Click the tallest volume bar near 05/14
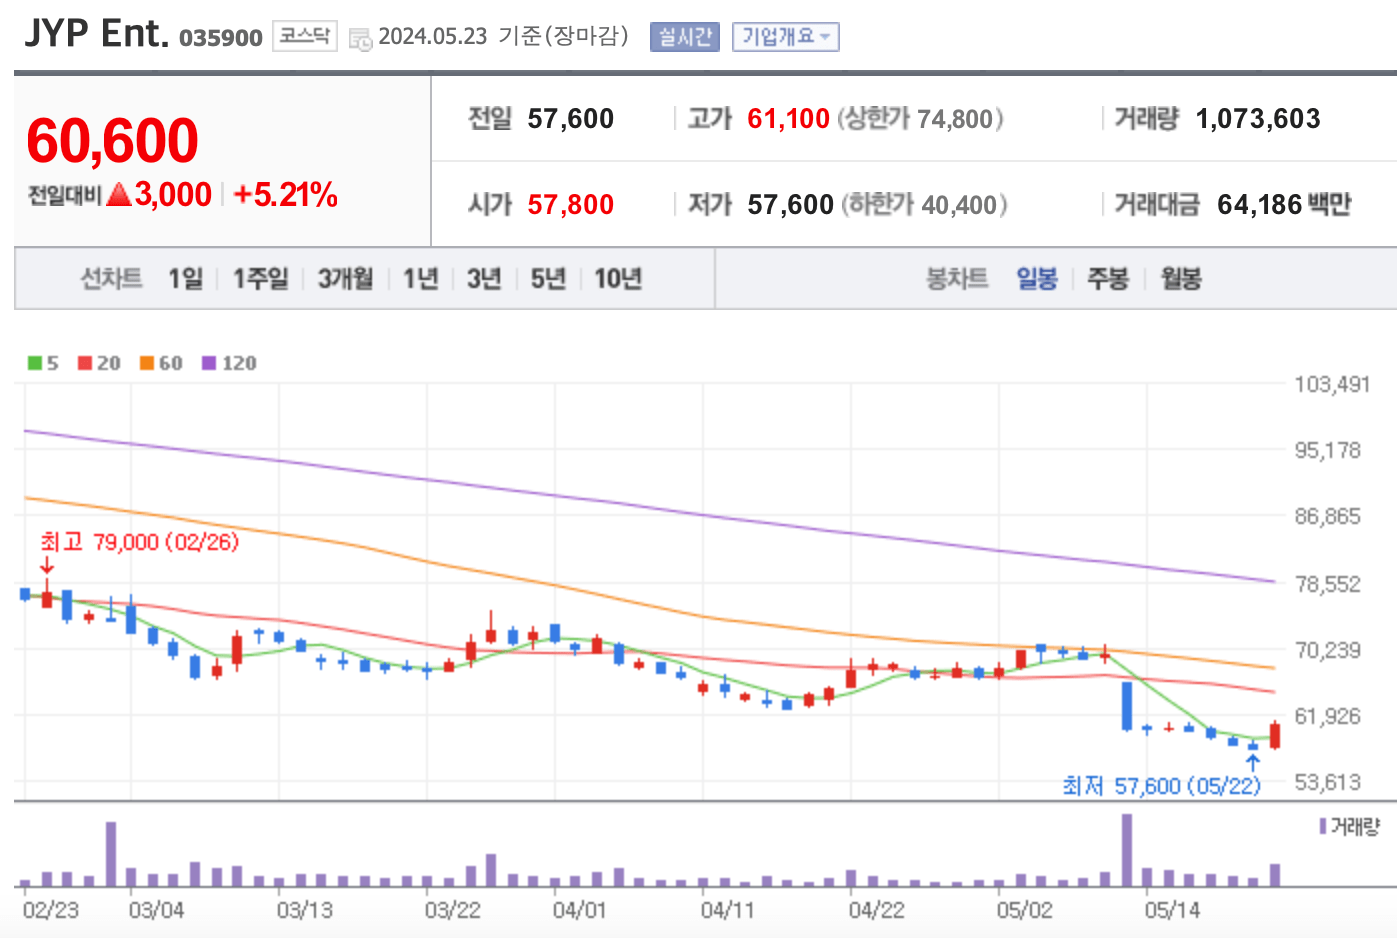Image resolution: width=1397 pixels, height=938 pixels. tap(1127, 850)
